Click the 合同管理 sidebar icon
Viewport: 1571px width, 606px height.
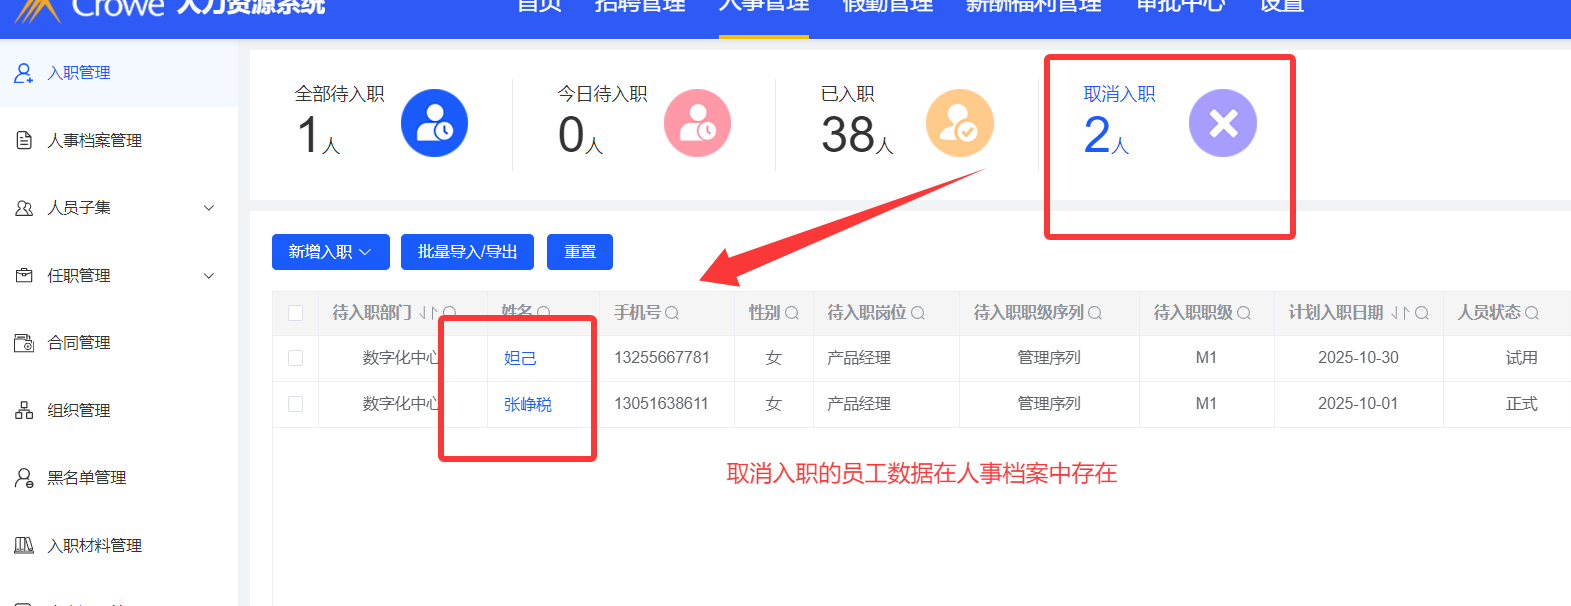[24, 343]
